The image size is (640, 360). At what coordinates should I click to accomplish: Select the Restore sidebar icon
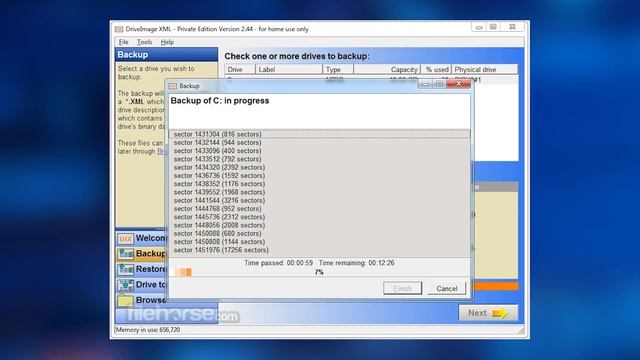click(125, 269)
